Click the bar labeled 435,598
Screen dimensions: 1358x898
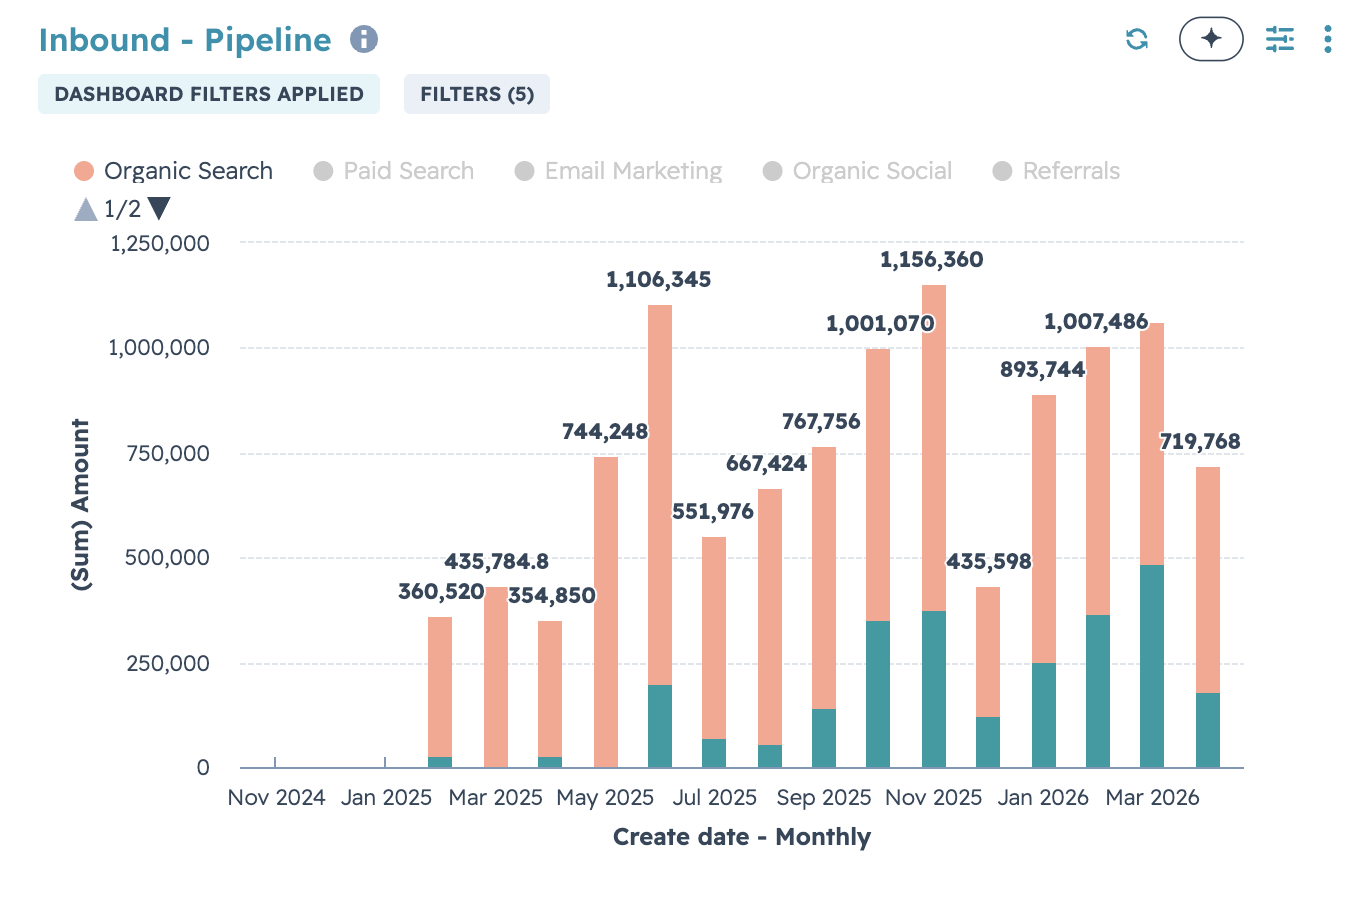coord(988,677)
